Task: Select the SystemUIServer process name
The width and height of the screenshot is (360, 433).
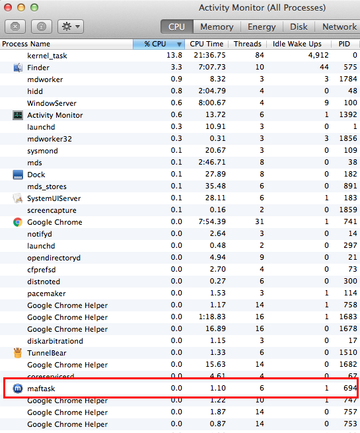Action: click(54, 198)
